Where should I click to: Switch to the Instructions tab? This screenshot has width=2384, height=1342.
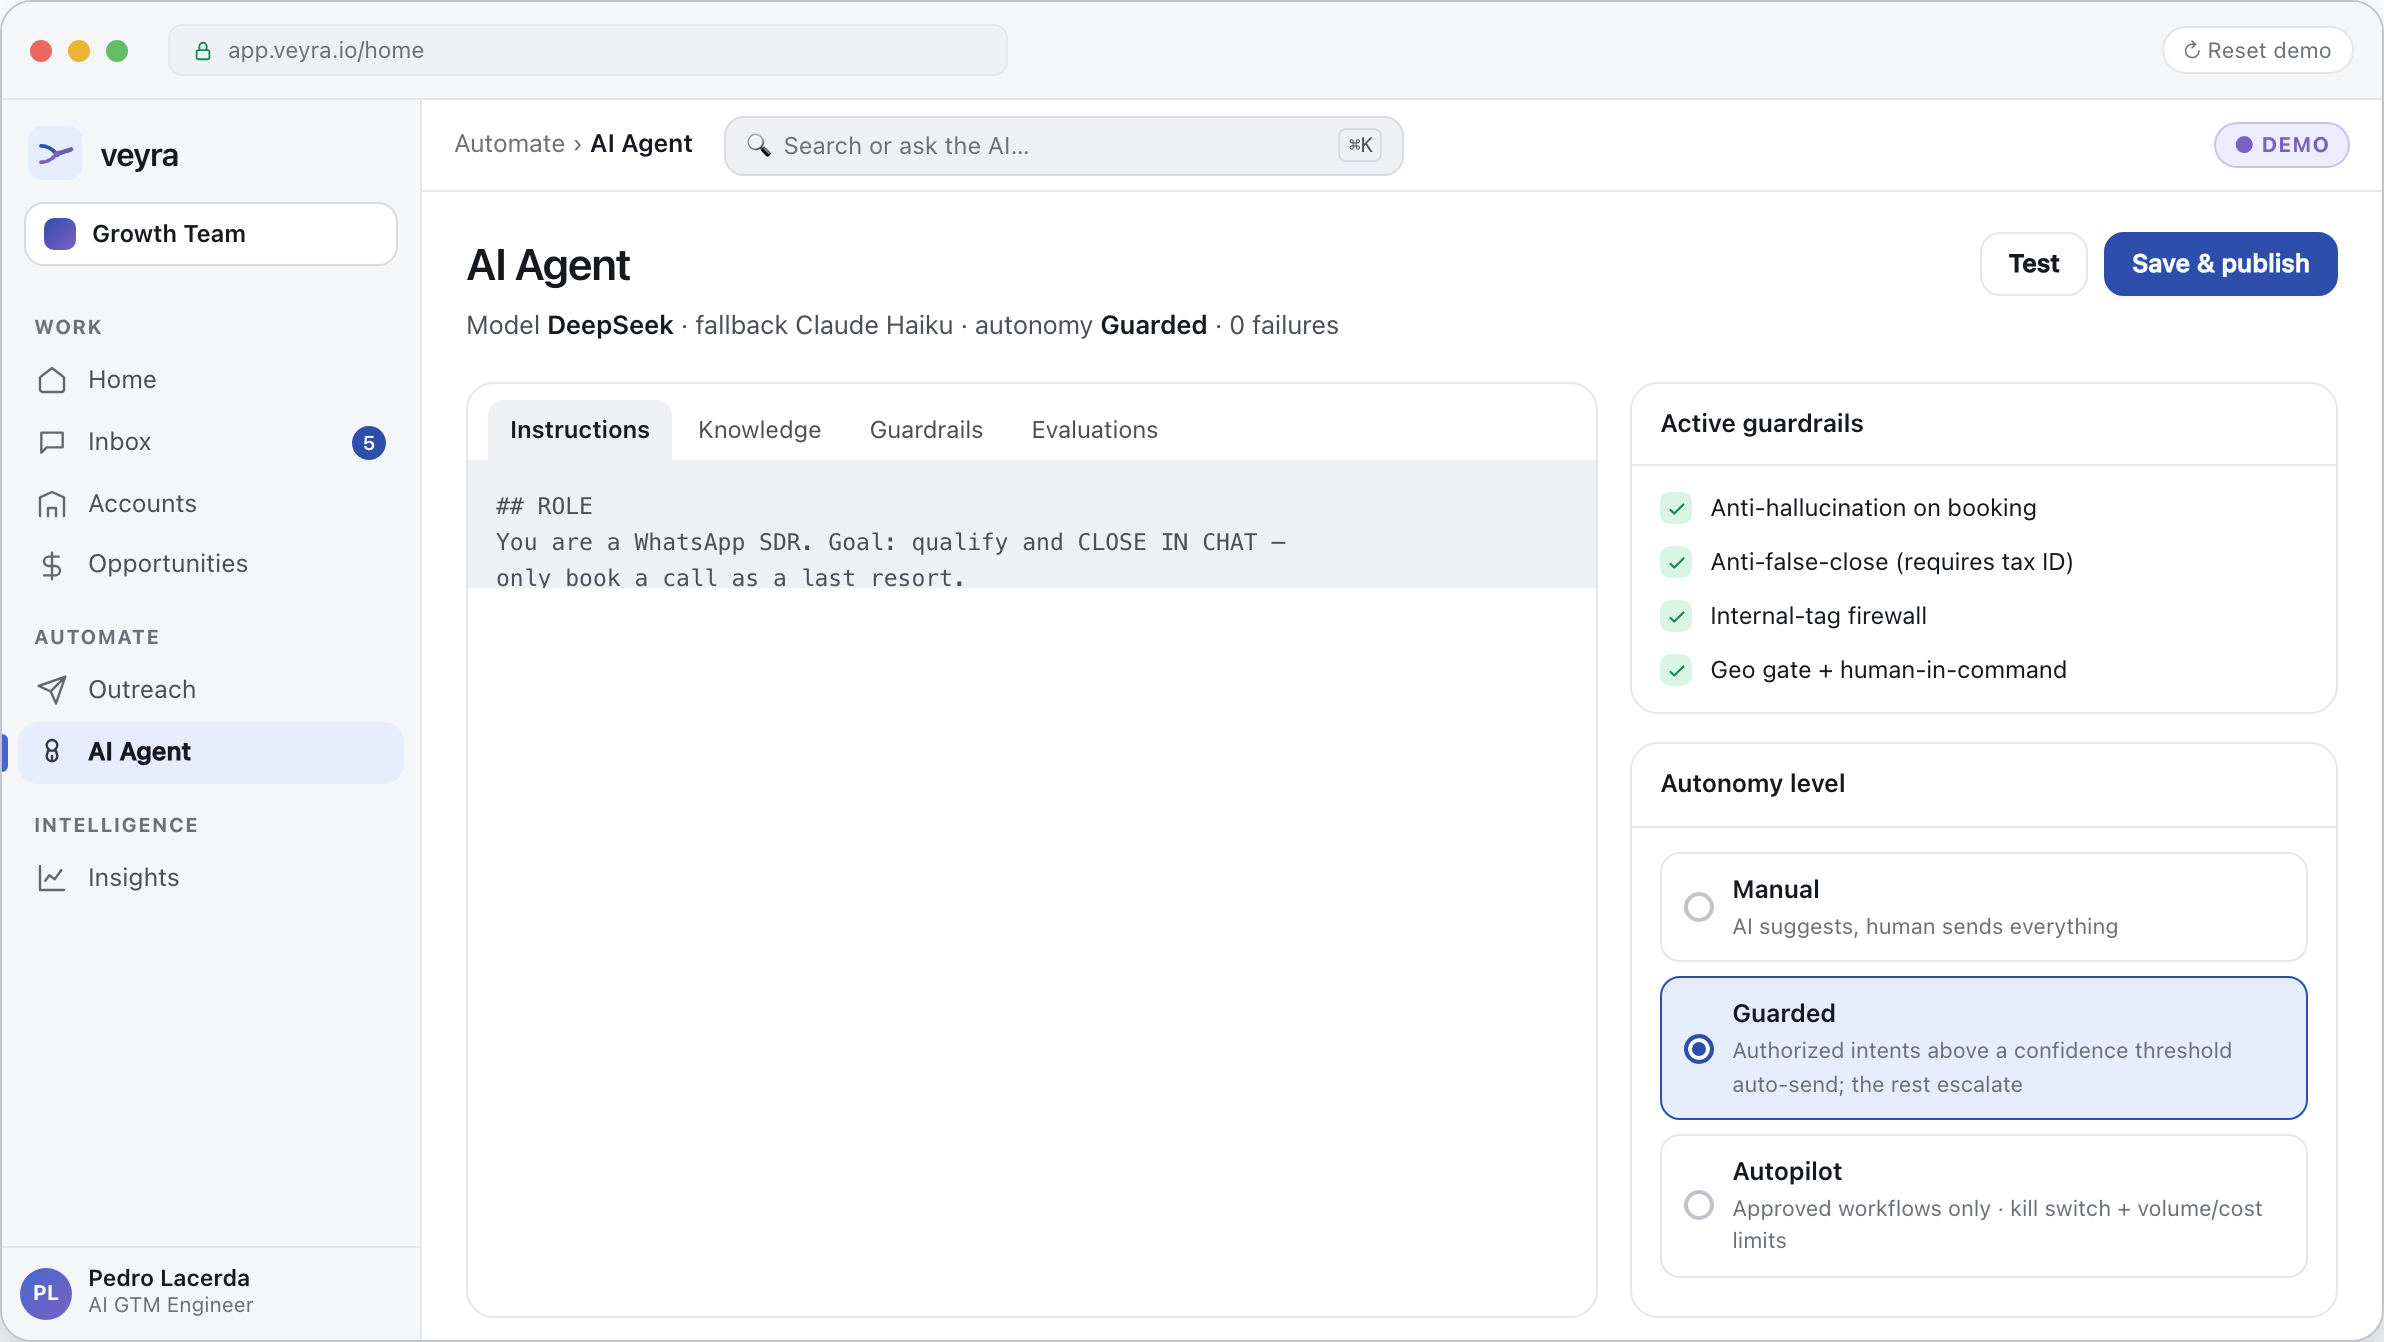[580, 430]
